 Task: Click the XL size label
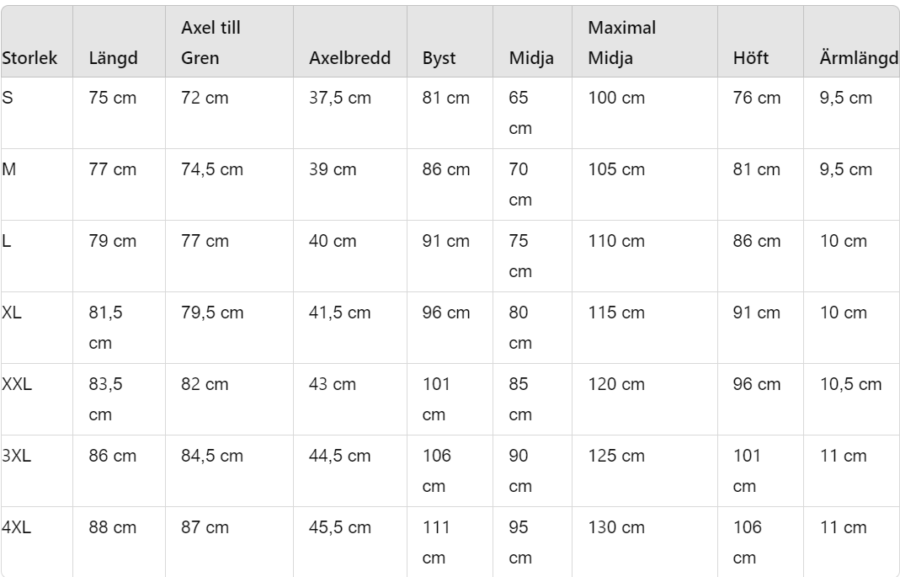pos(11,312)
